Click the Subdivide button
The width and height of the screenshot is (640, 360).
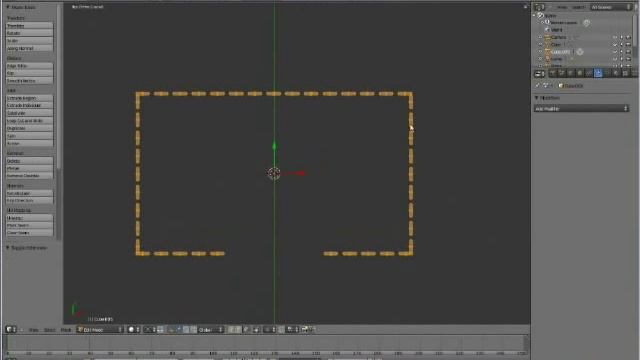pyautogui.click(x=29, y=113)
